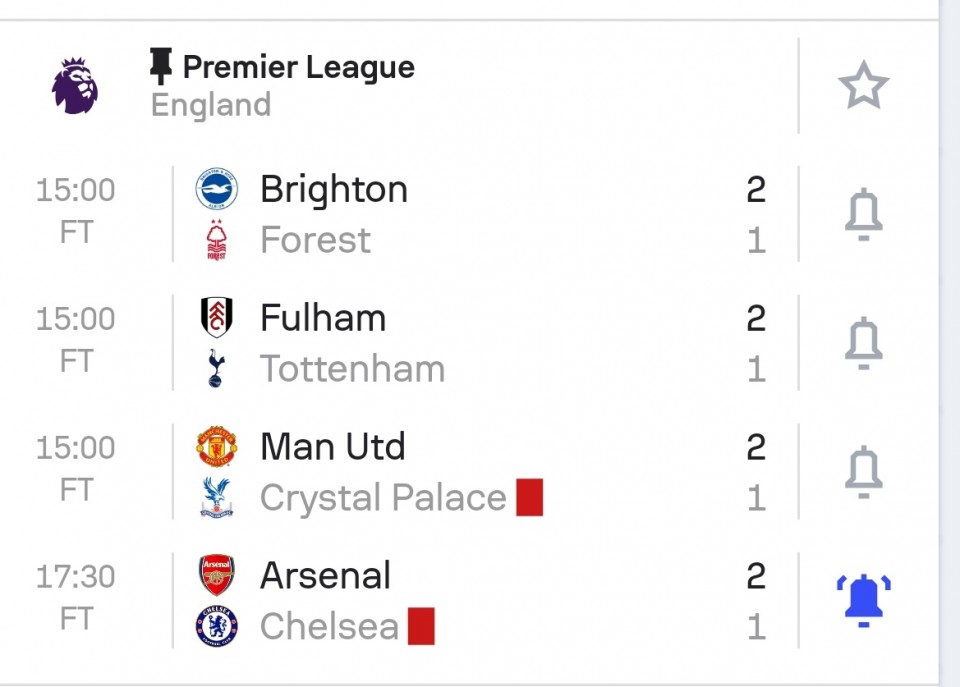Image resolution: width=960 pixels, height=687 pixels.
Task: Toggle bell for Fulham vs Tottenham match
Action: click(863, 343)
